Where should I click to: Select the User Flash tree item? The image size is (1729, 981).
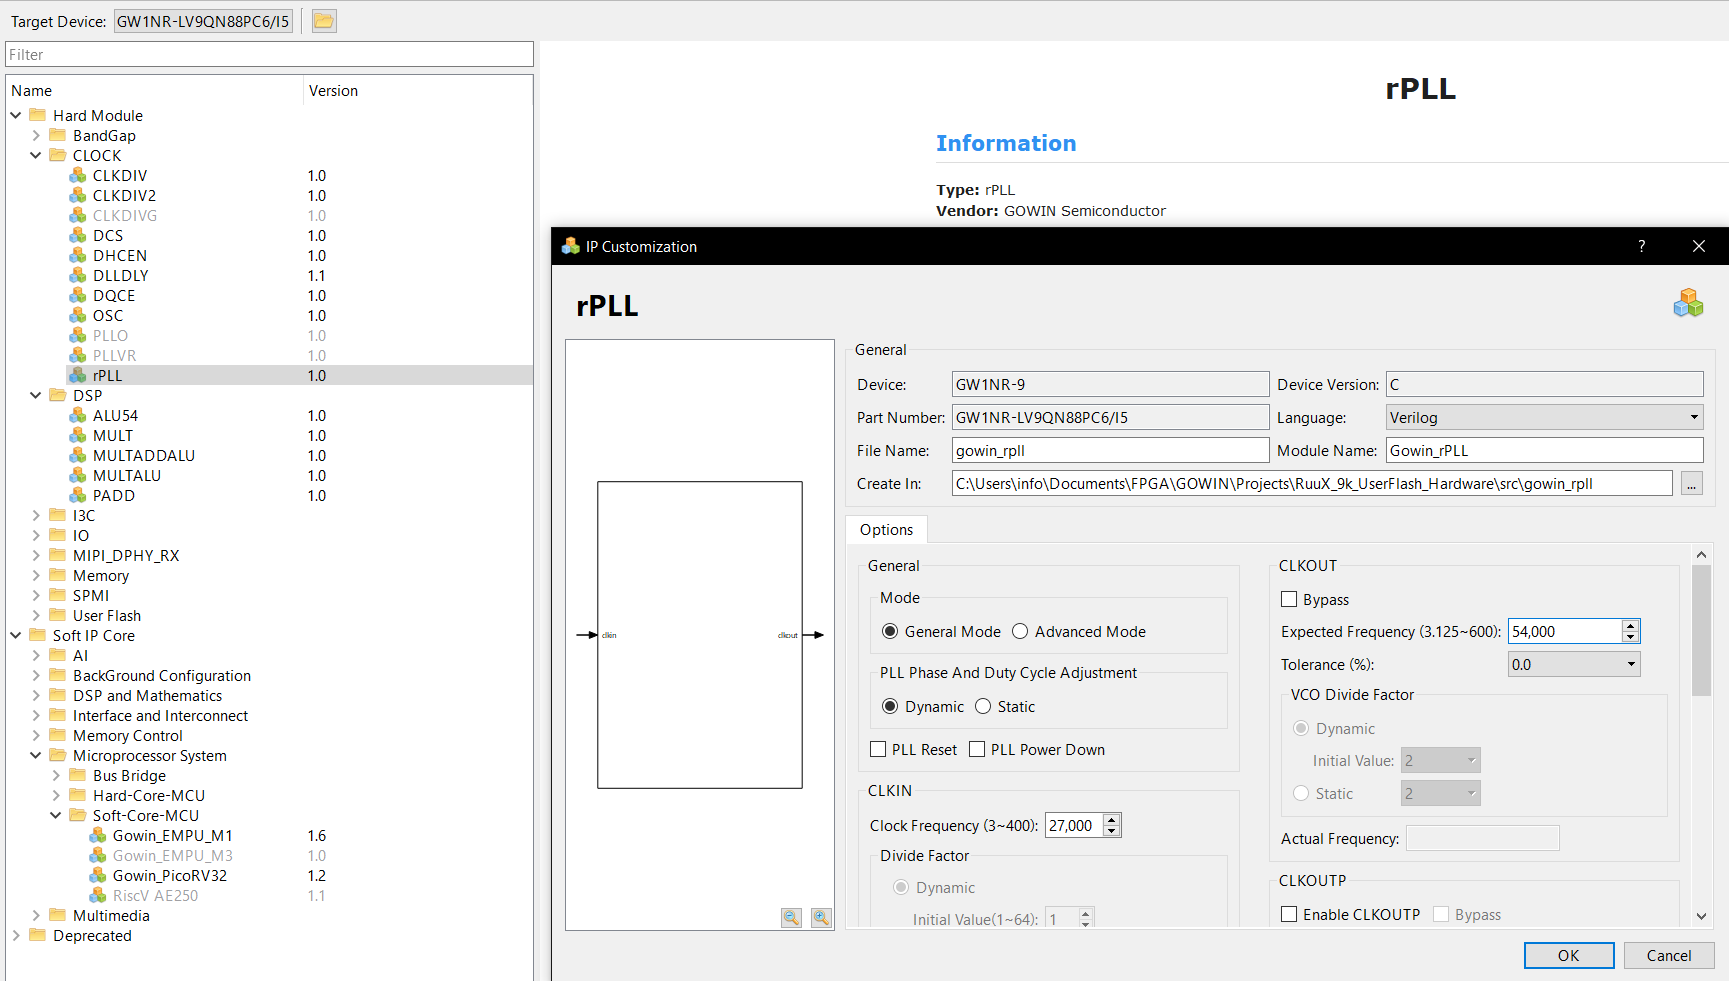106,615
